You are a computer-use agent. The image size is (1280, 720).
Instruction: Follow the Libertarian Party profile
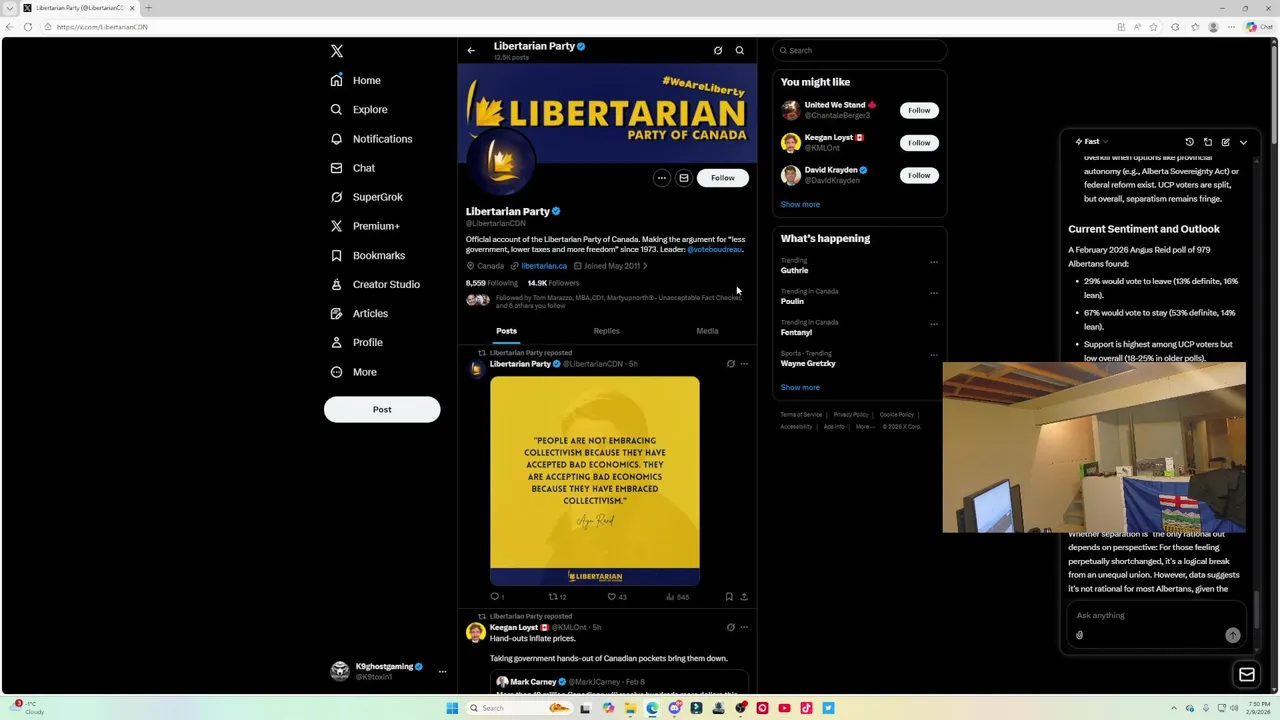pyautogui.click(x=723, y=178)
